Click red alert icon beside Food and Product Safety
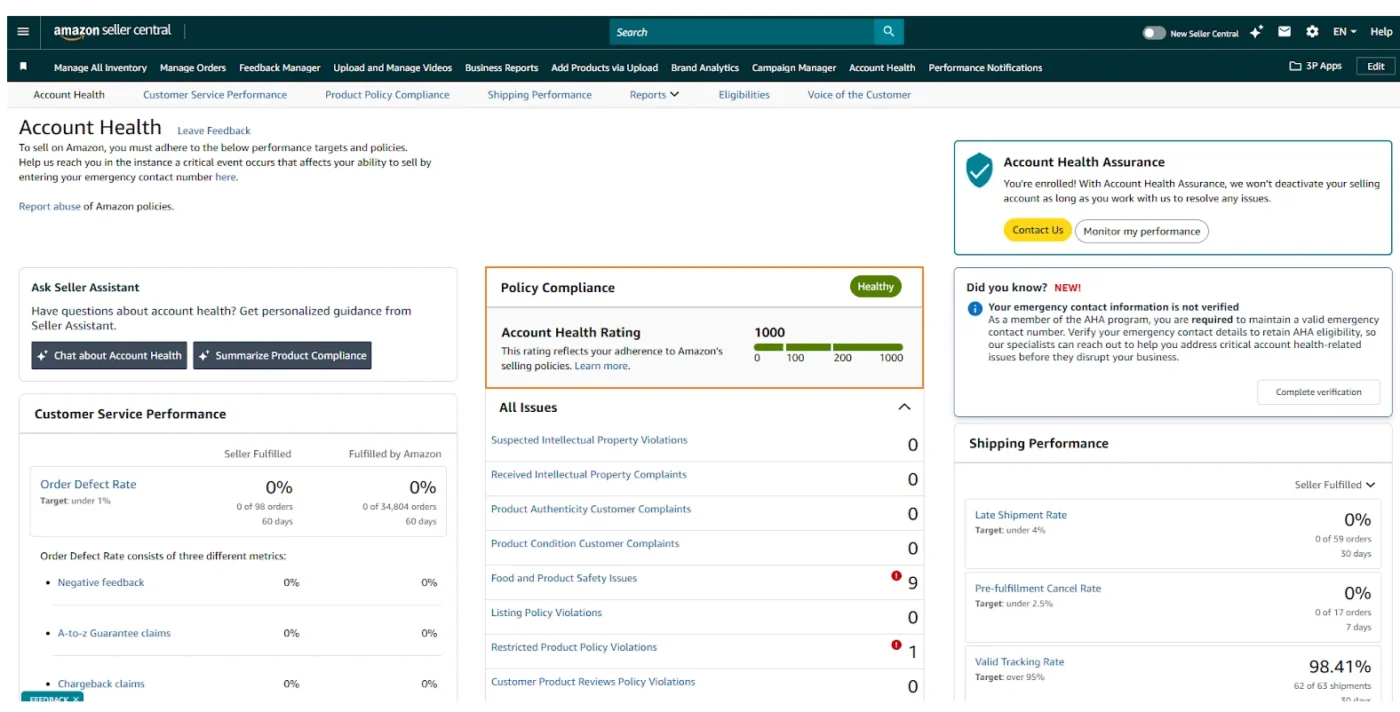The width and height of the screenshot is (1400, 712). click(x=896, y=576)
